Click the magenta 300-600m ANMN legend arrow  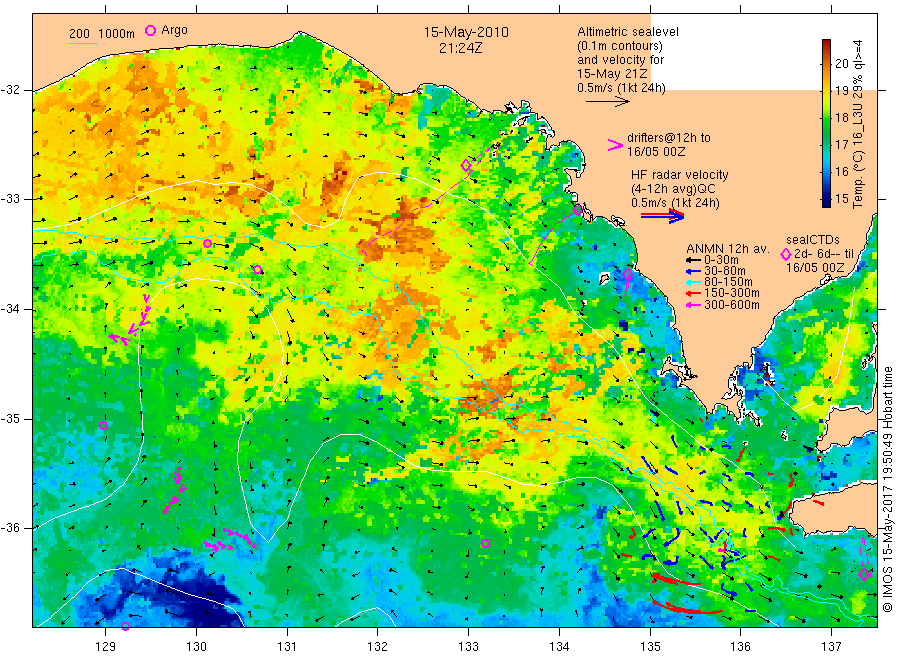(x=693, y=305)
